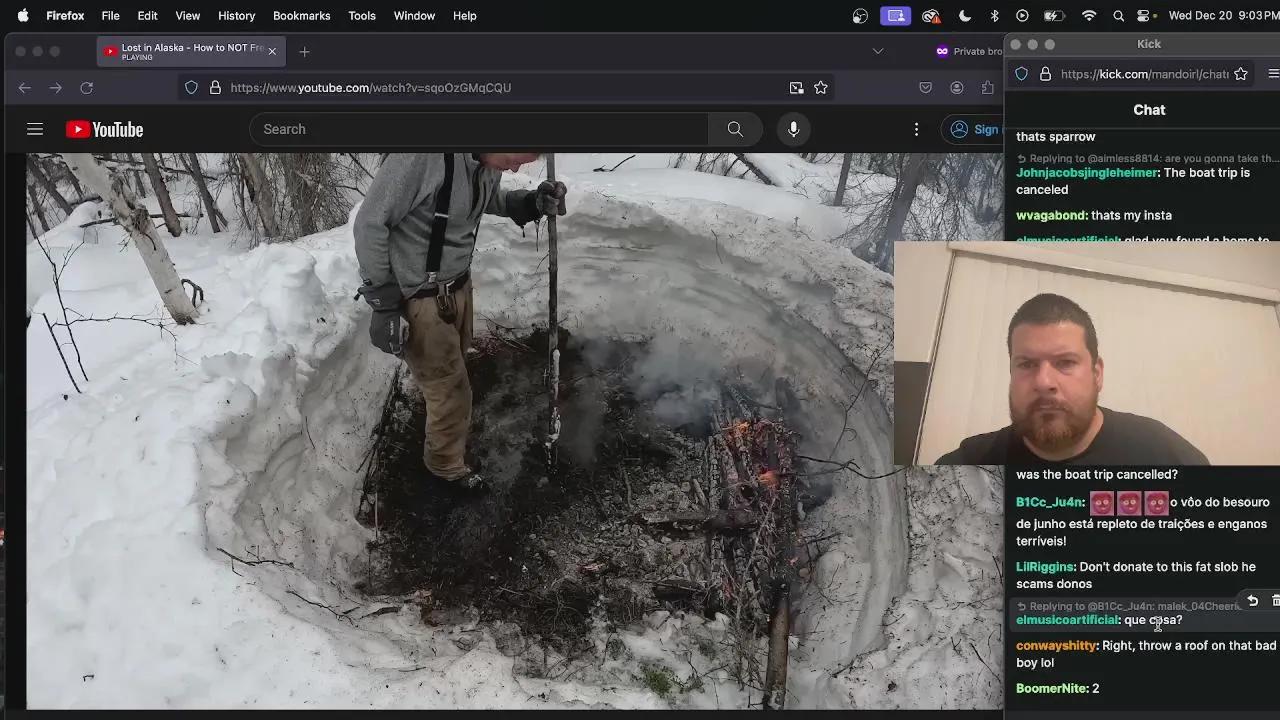Take a screenshot using the Firefox screenshot icon
Screen dimensions: 1280x720
click(796, 88)
